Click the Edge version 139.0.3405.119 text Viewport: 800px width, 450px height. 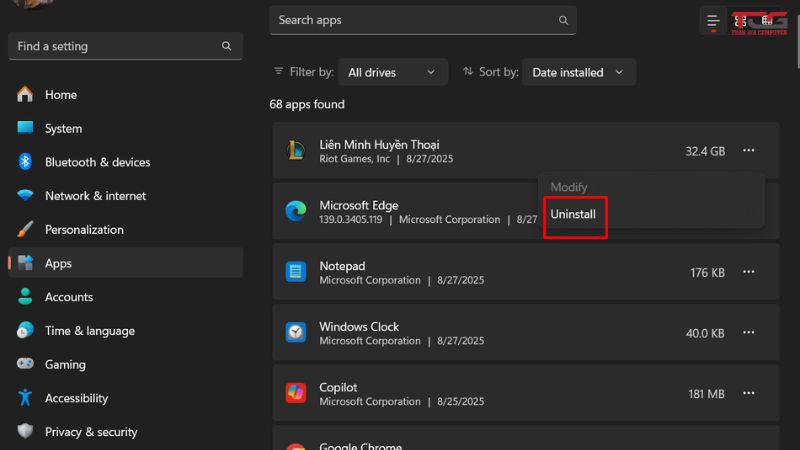pyautogui.click(x=351, y=219)
